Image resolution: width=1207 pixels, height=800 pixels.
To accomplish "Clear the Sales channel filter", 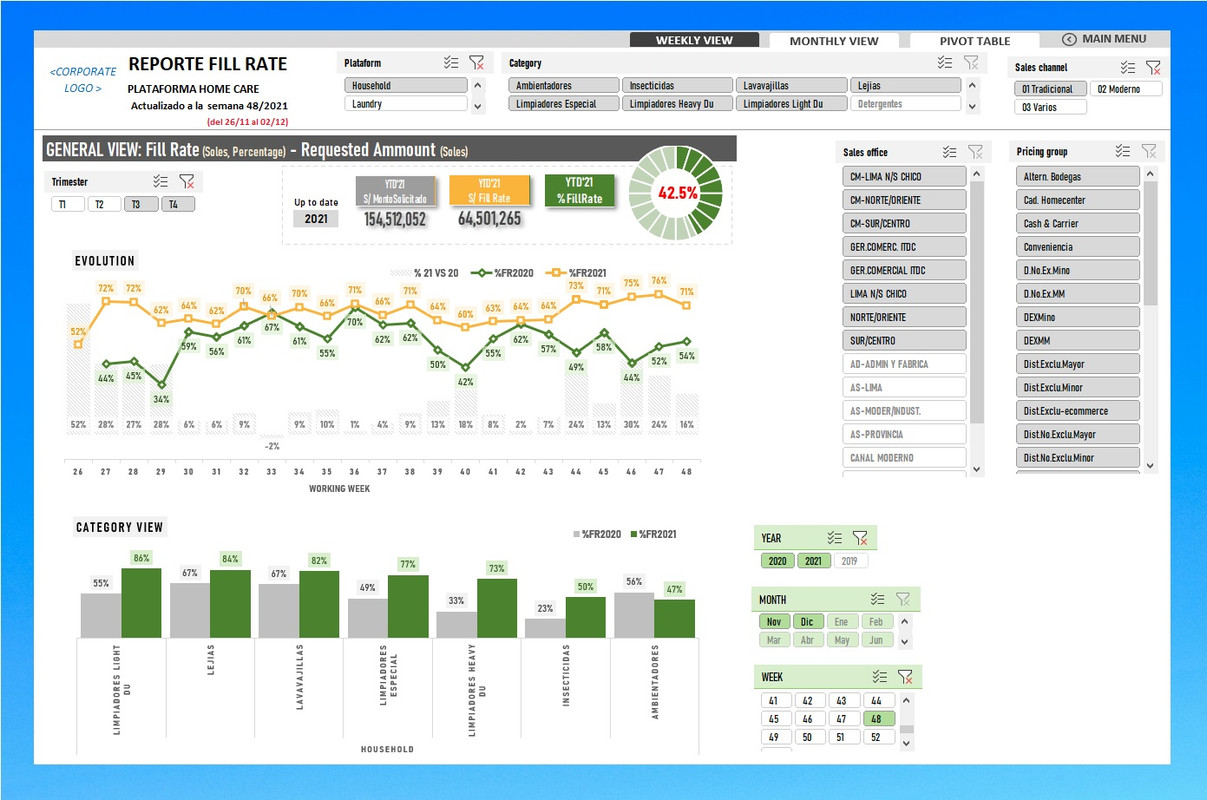I will (x=1153, y=67).
